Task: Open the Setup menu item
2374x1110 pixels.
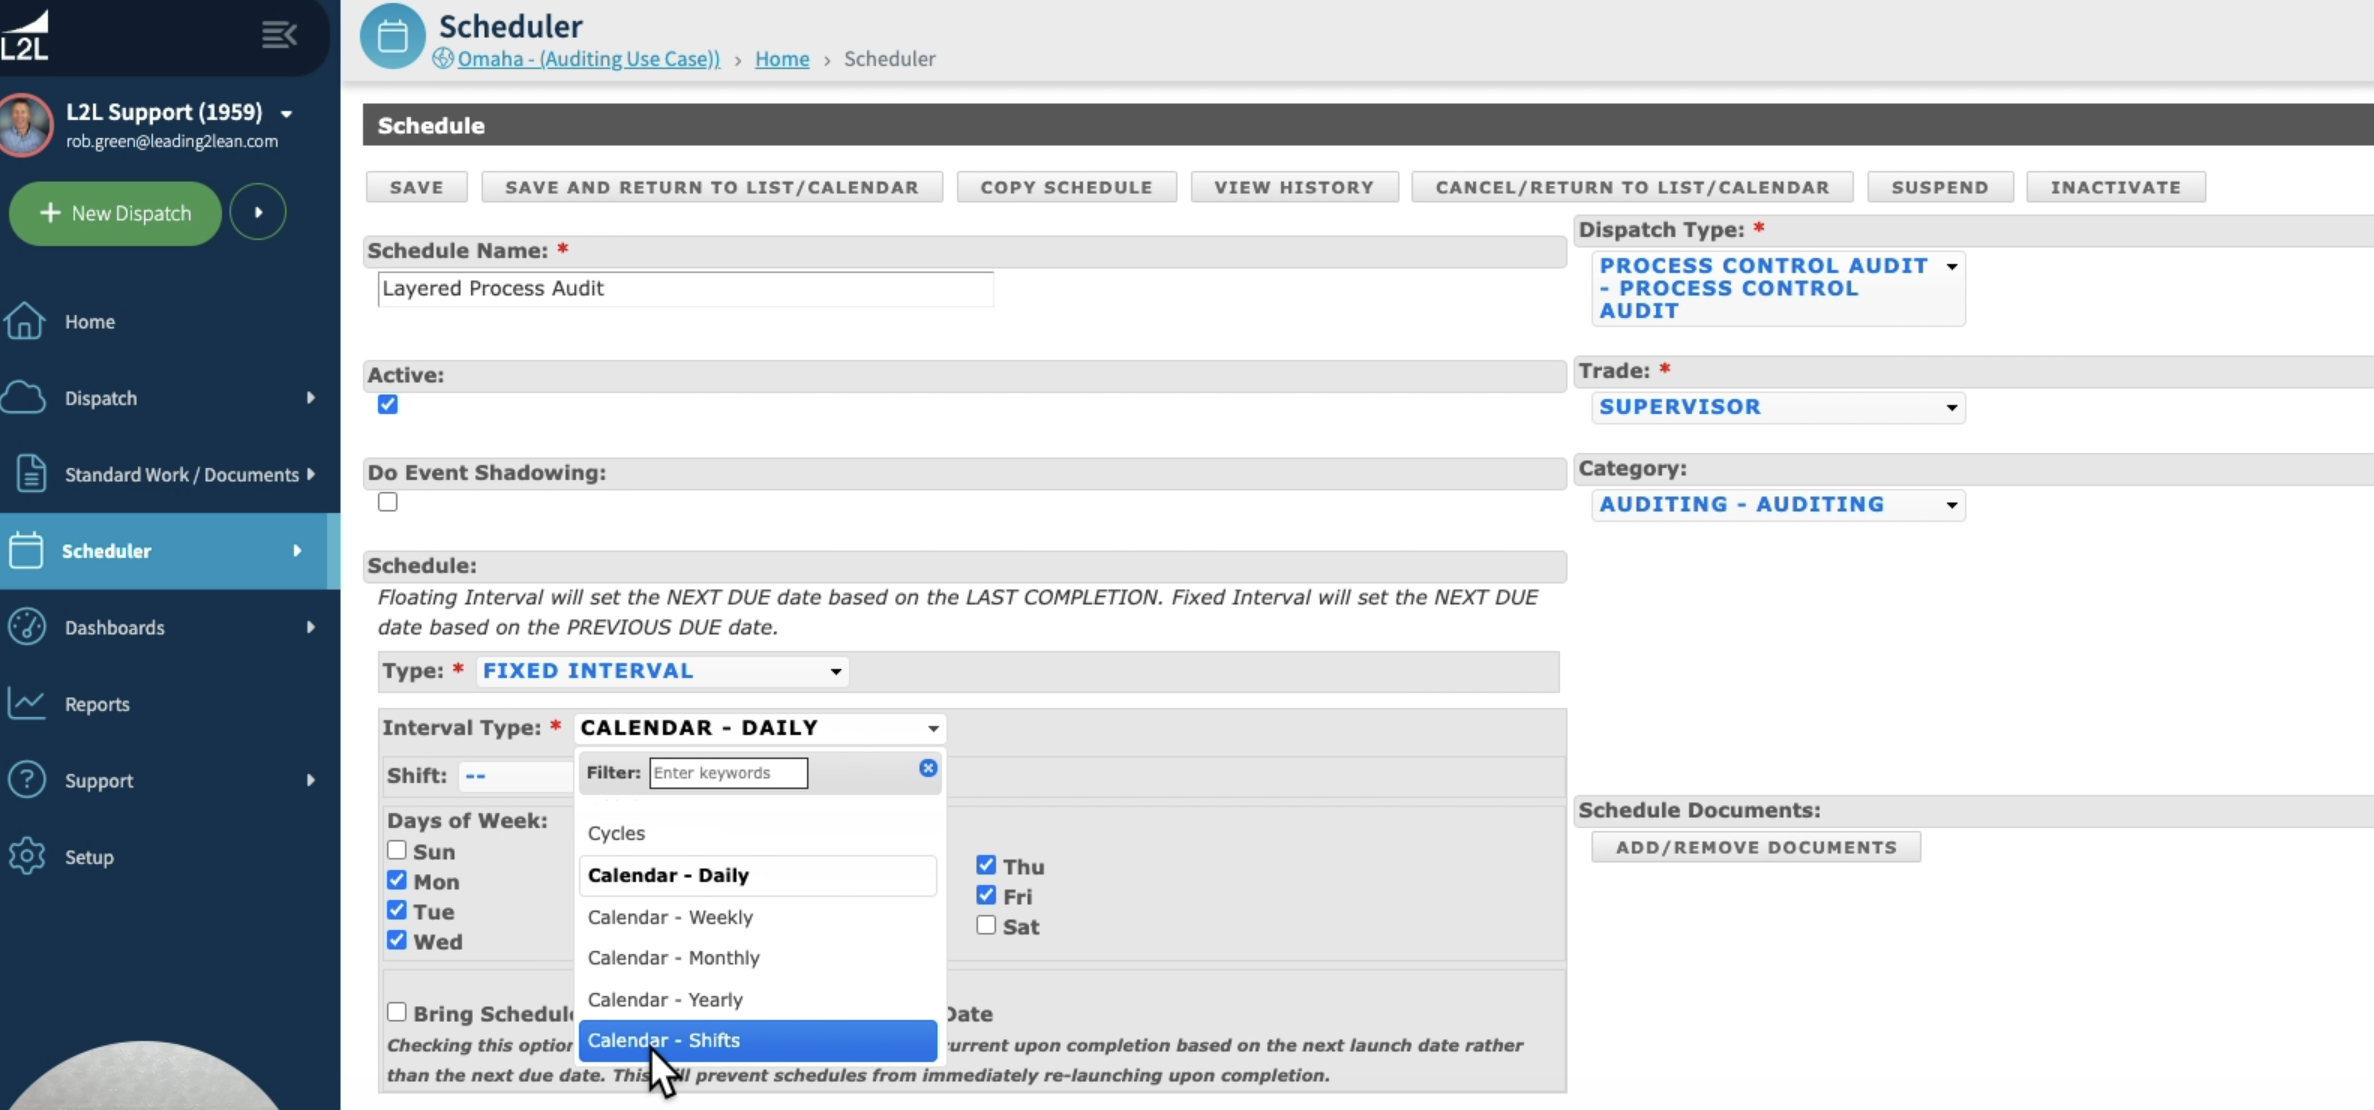Action: tap(89, 857)
